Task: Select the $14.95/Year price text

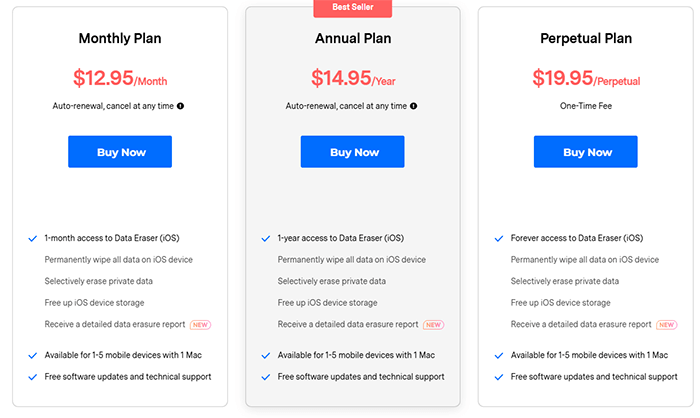Action: 353,78
